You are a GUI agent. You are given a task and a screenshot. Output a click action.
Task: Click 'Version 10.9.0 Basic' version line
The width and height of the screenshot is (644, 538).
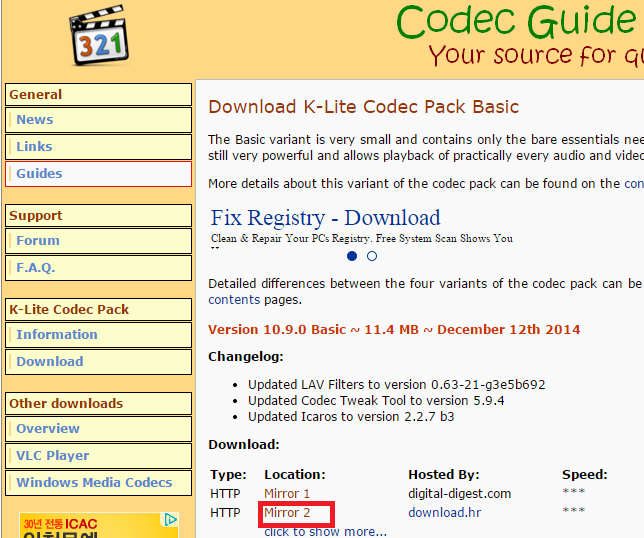pyautogui.click(x=394, y=330)
